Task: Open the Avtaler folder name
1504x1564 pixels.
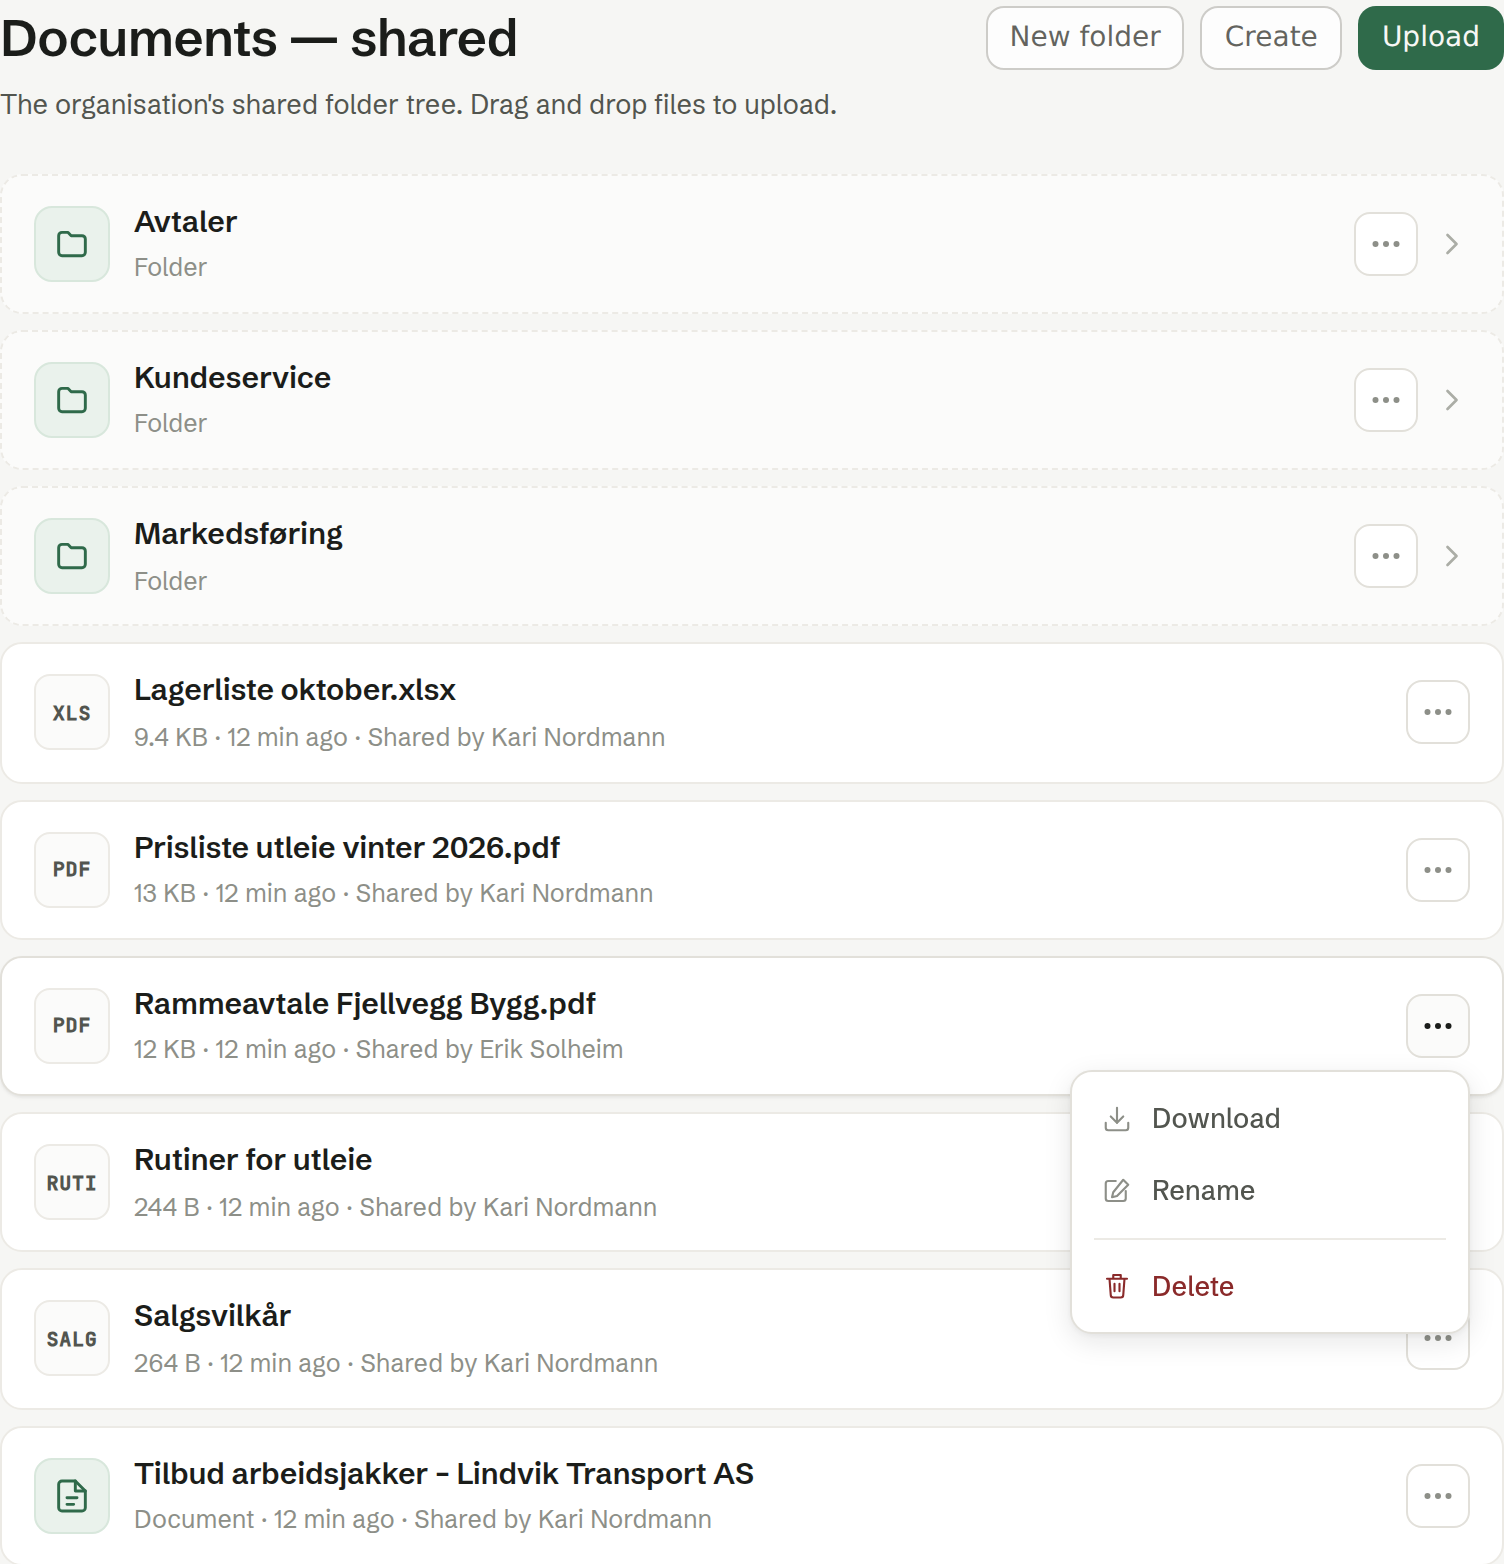Action: [186, 222]
